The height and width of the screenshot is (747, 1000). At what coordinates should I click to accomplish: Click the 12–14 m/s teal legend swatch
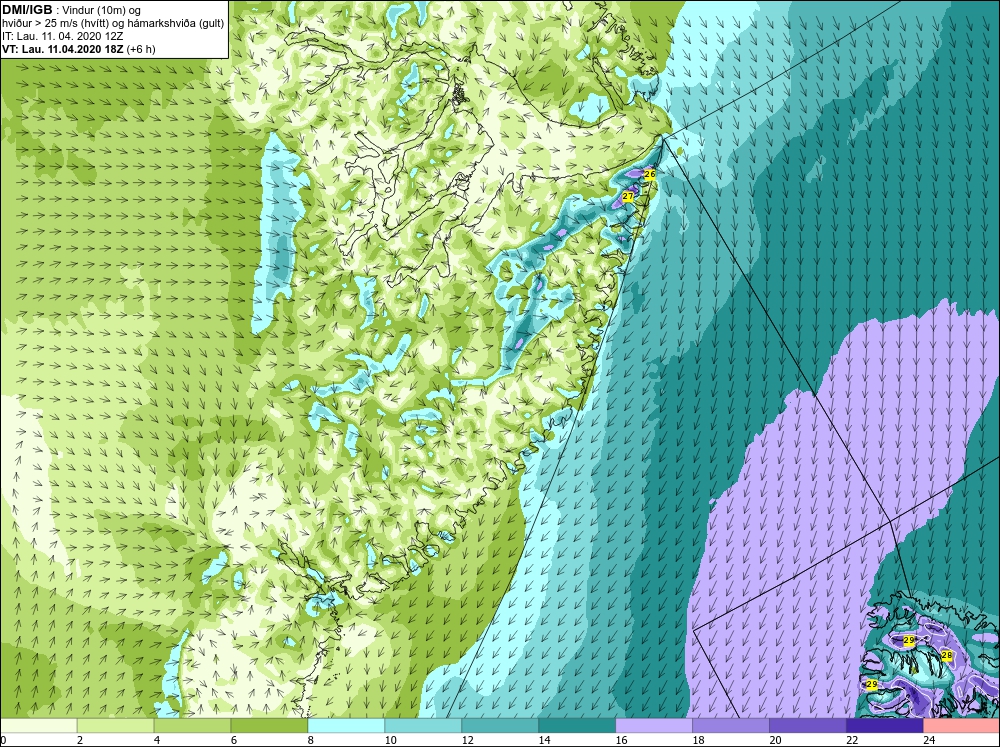click(x=500, y=726)
